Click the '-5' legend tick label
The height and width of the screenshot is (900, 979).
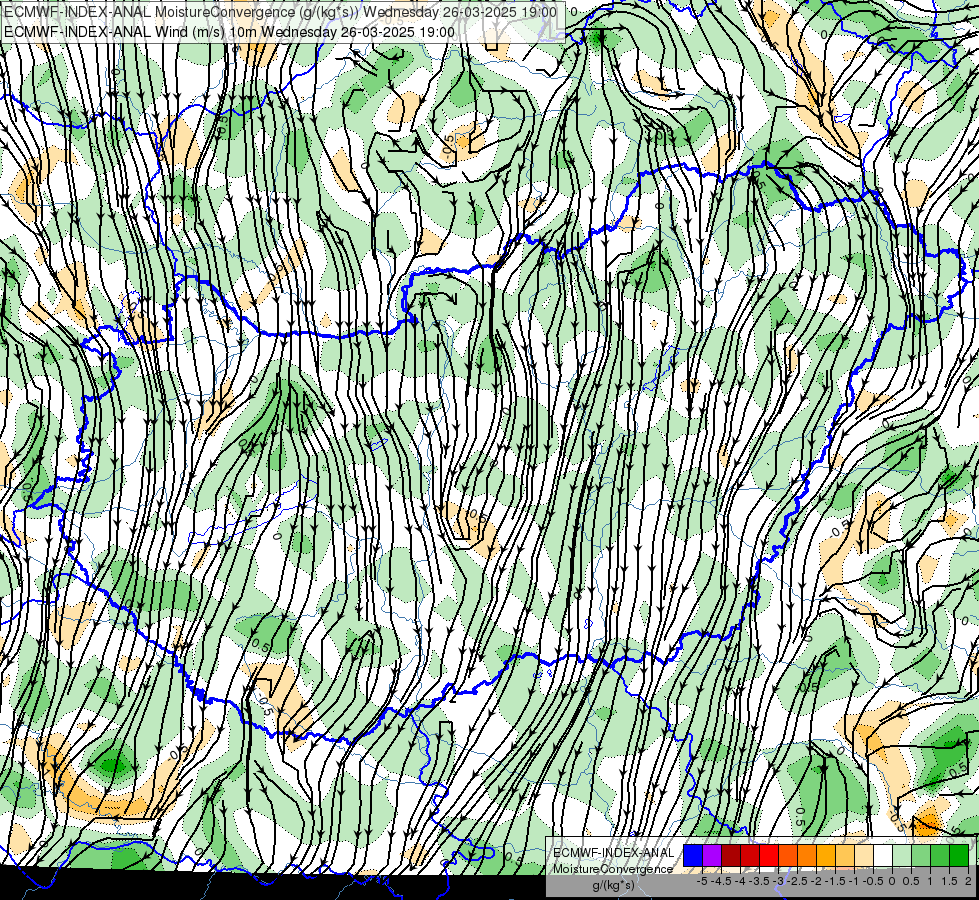click(702, 881)
